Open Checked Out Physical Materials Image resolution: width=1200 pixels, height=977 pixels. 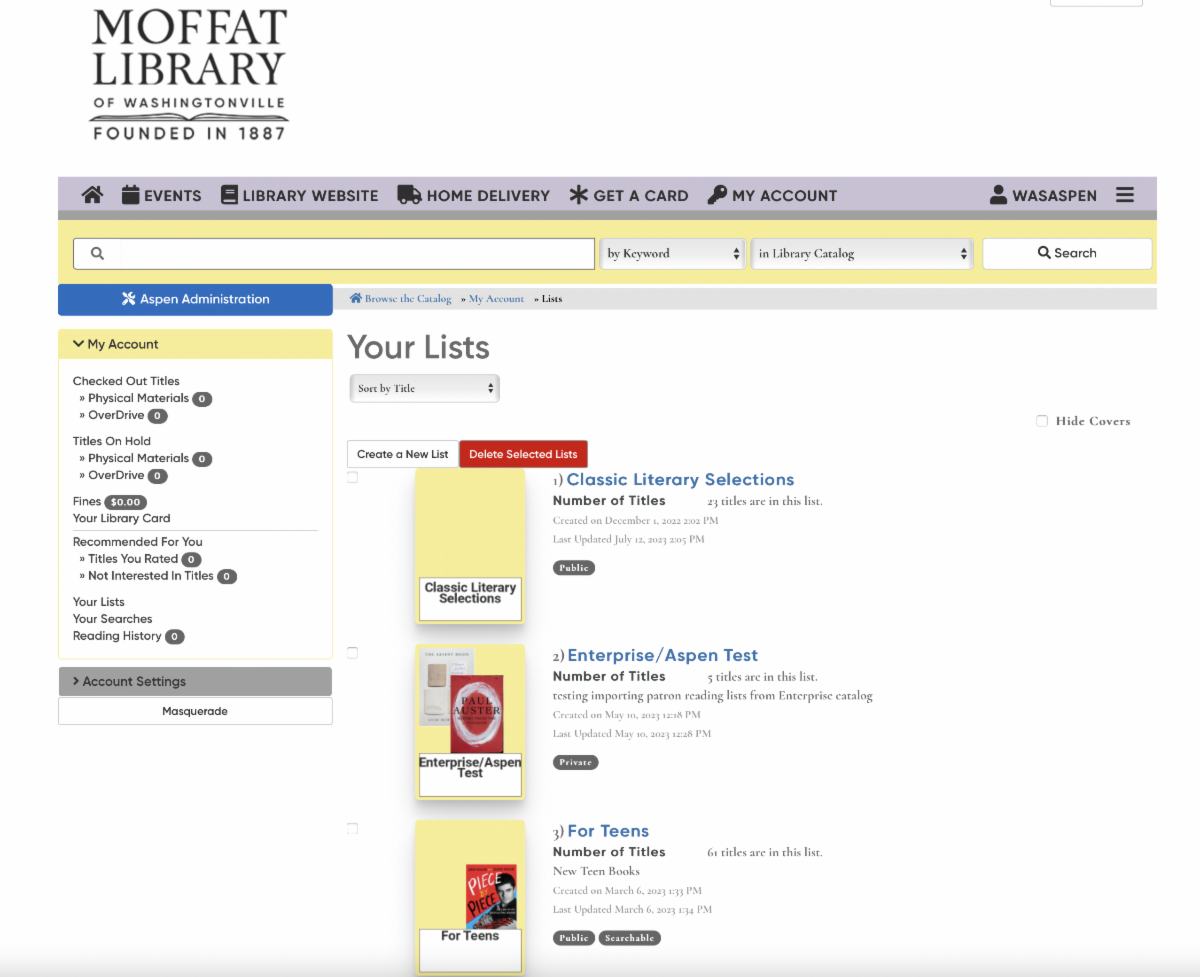coord(138,398)
